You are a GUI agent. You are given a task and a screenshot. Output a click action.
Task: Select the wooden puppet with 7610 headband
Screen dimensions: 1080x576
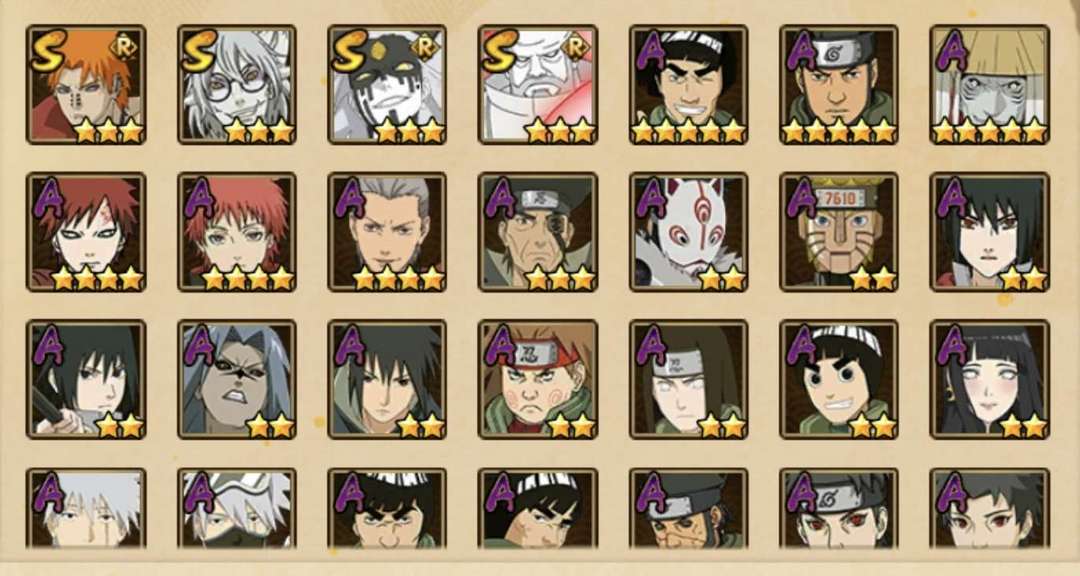click(839, 232)
